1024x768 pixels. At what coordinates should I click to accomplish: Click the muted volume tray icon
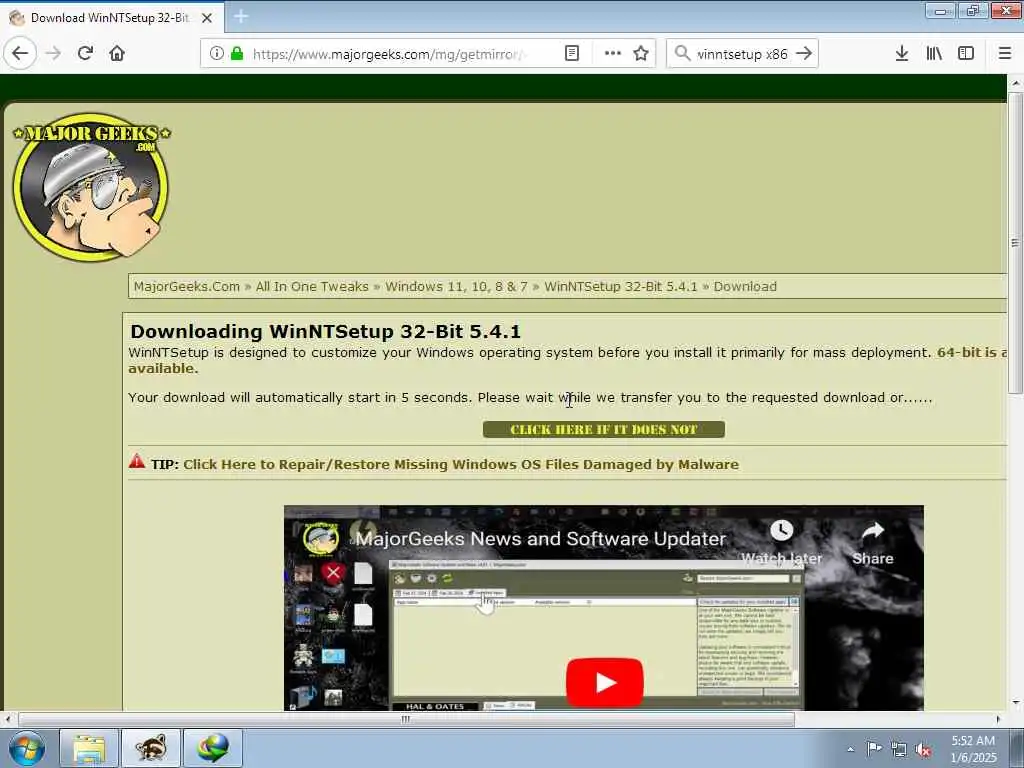coord(923,750)
